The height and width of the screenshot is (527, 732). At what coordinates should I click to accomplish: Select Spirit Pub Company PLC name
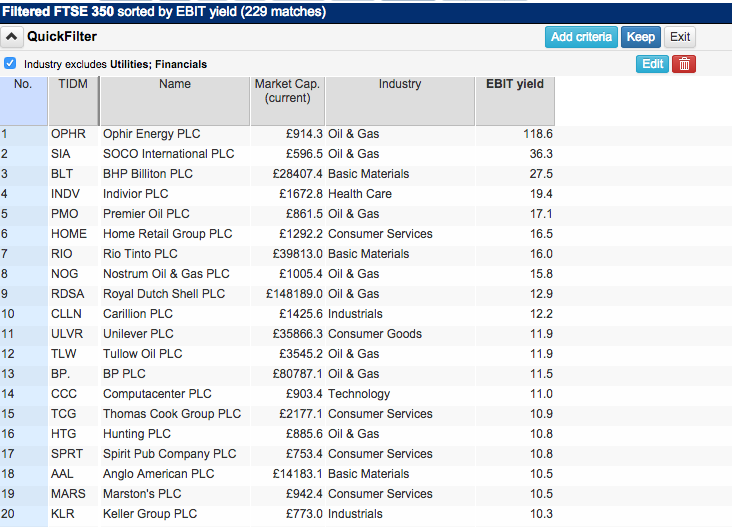(x=170, y=454)
